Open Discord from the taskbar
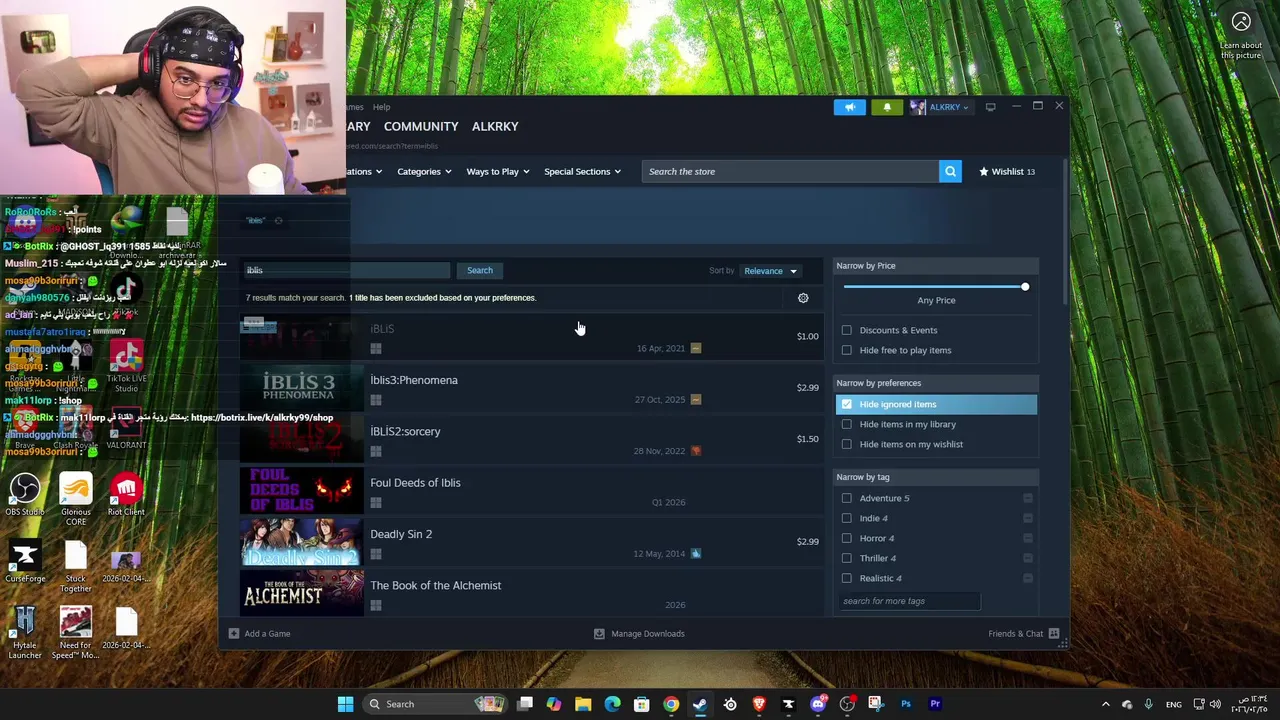 pos(818,704)
